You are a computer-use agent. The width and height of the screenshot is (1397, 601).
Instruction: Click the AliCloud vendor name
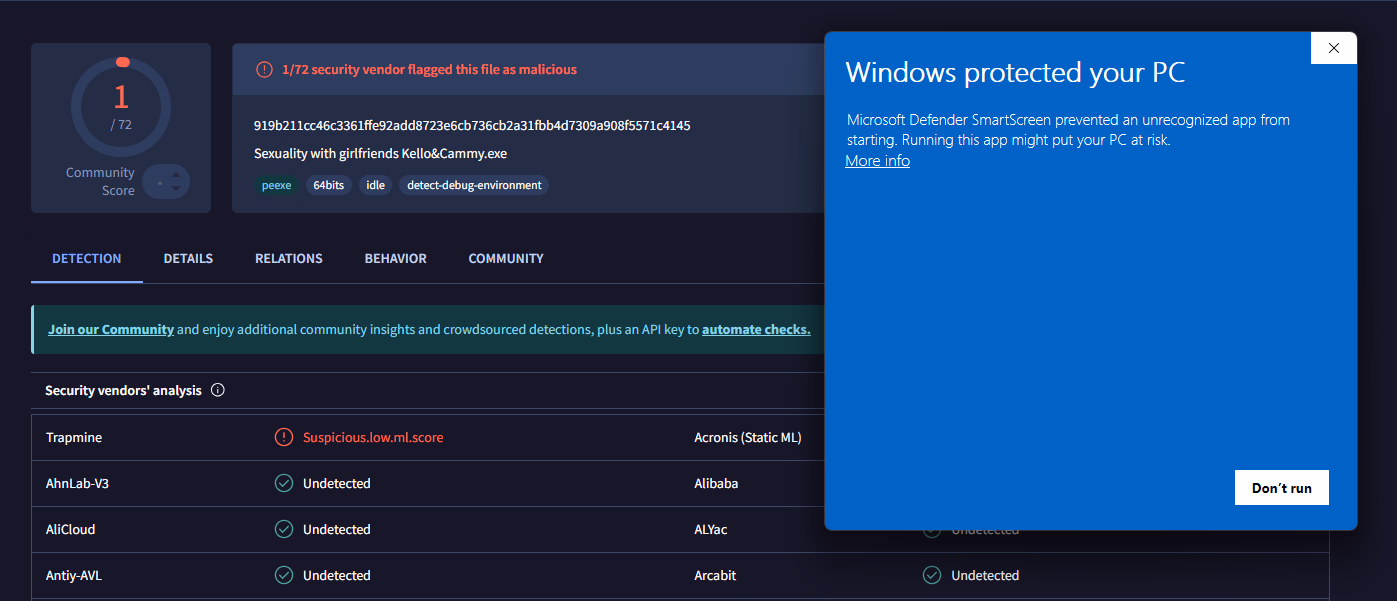click(71, 529)
